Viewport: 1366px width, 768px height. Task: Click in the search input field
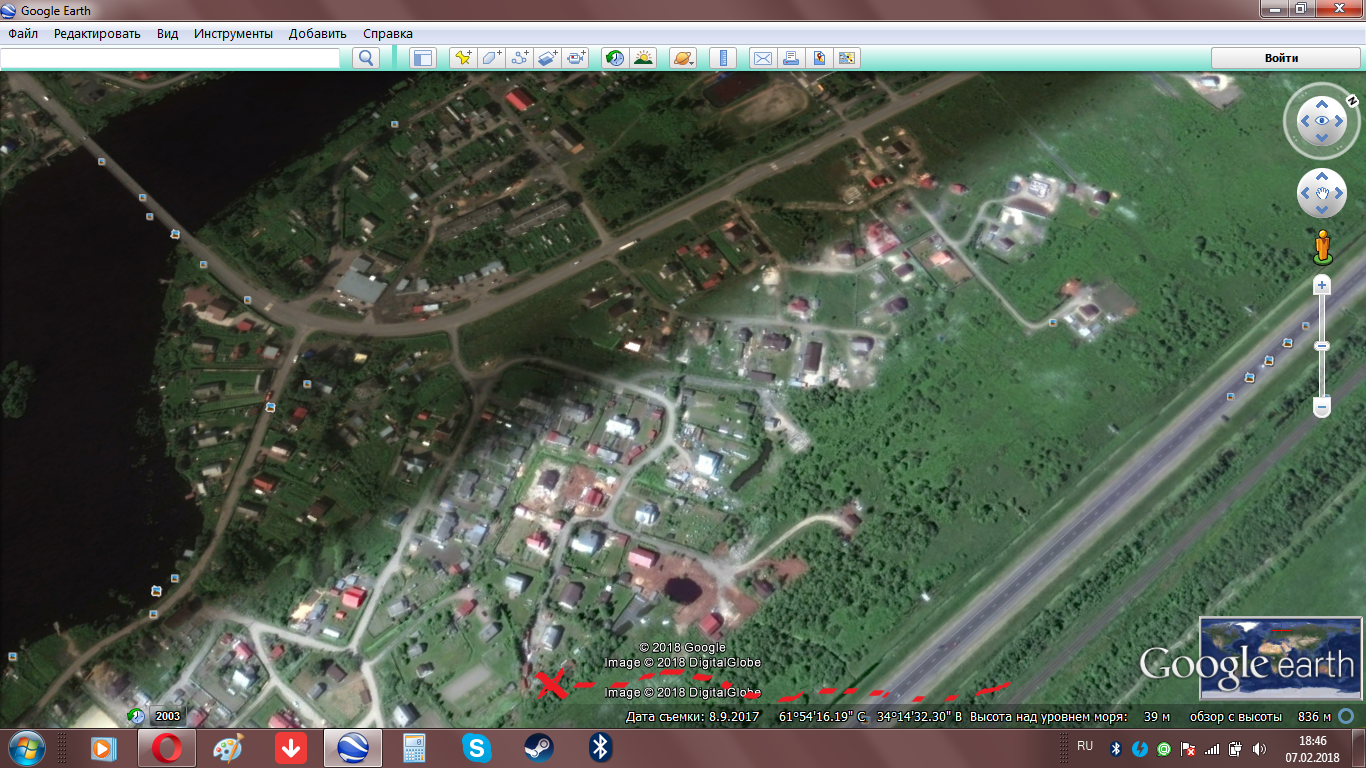(170, 58)
